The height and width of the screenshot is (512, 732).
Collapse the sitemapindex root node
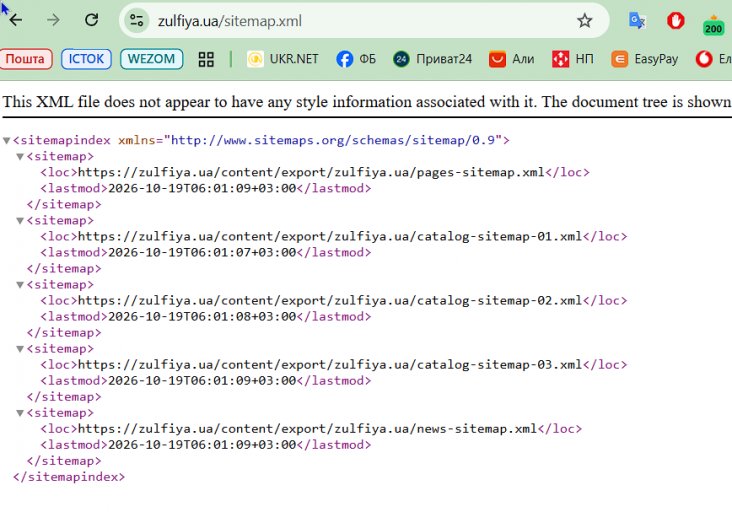7,140
